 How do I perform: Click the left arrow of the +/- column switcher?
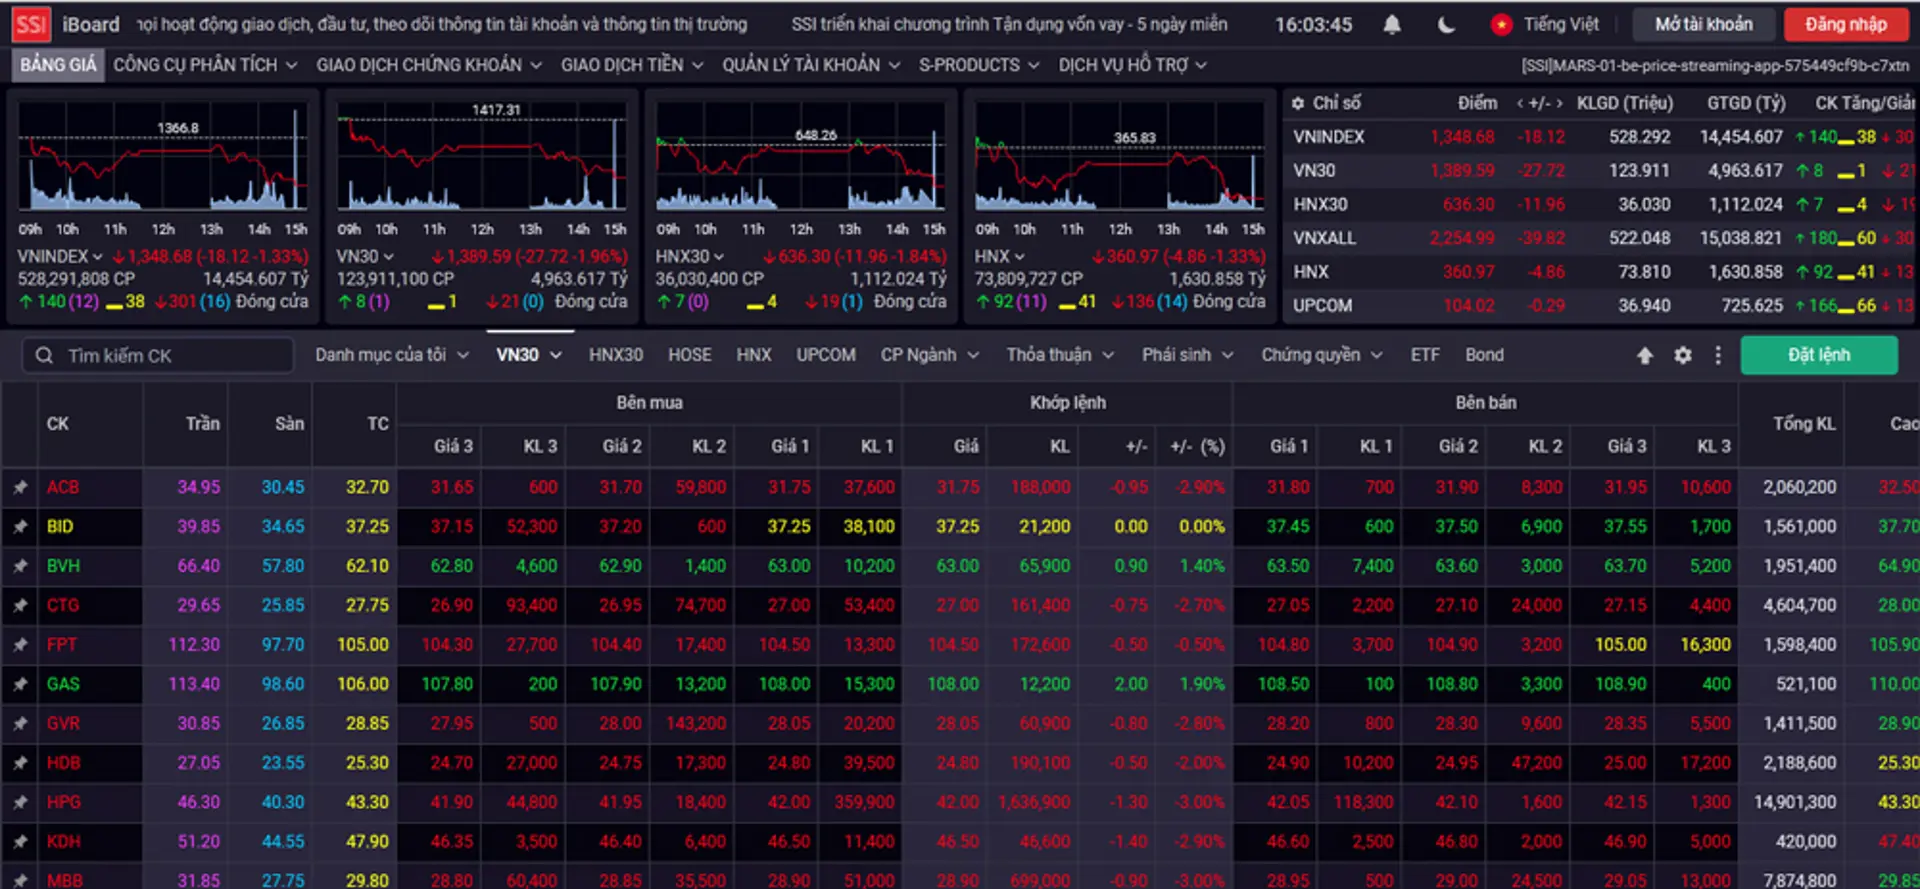[1520, 103]
